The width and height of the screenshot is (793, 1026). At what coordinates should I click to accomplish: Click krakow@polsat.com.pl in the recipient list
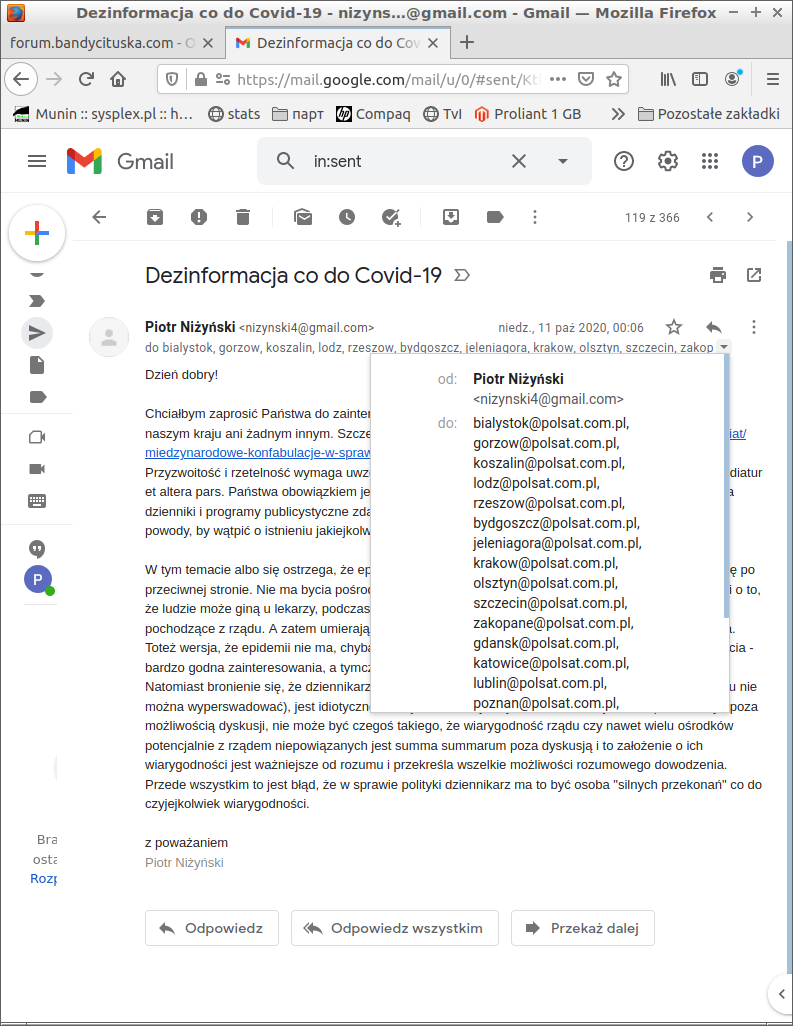click(x=545, y=563)
